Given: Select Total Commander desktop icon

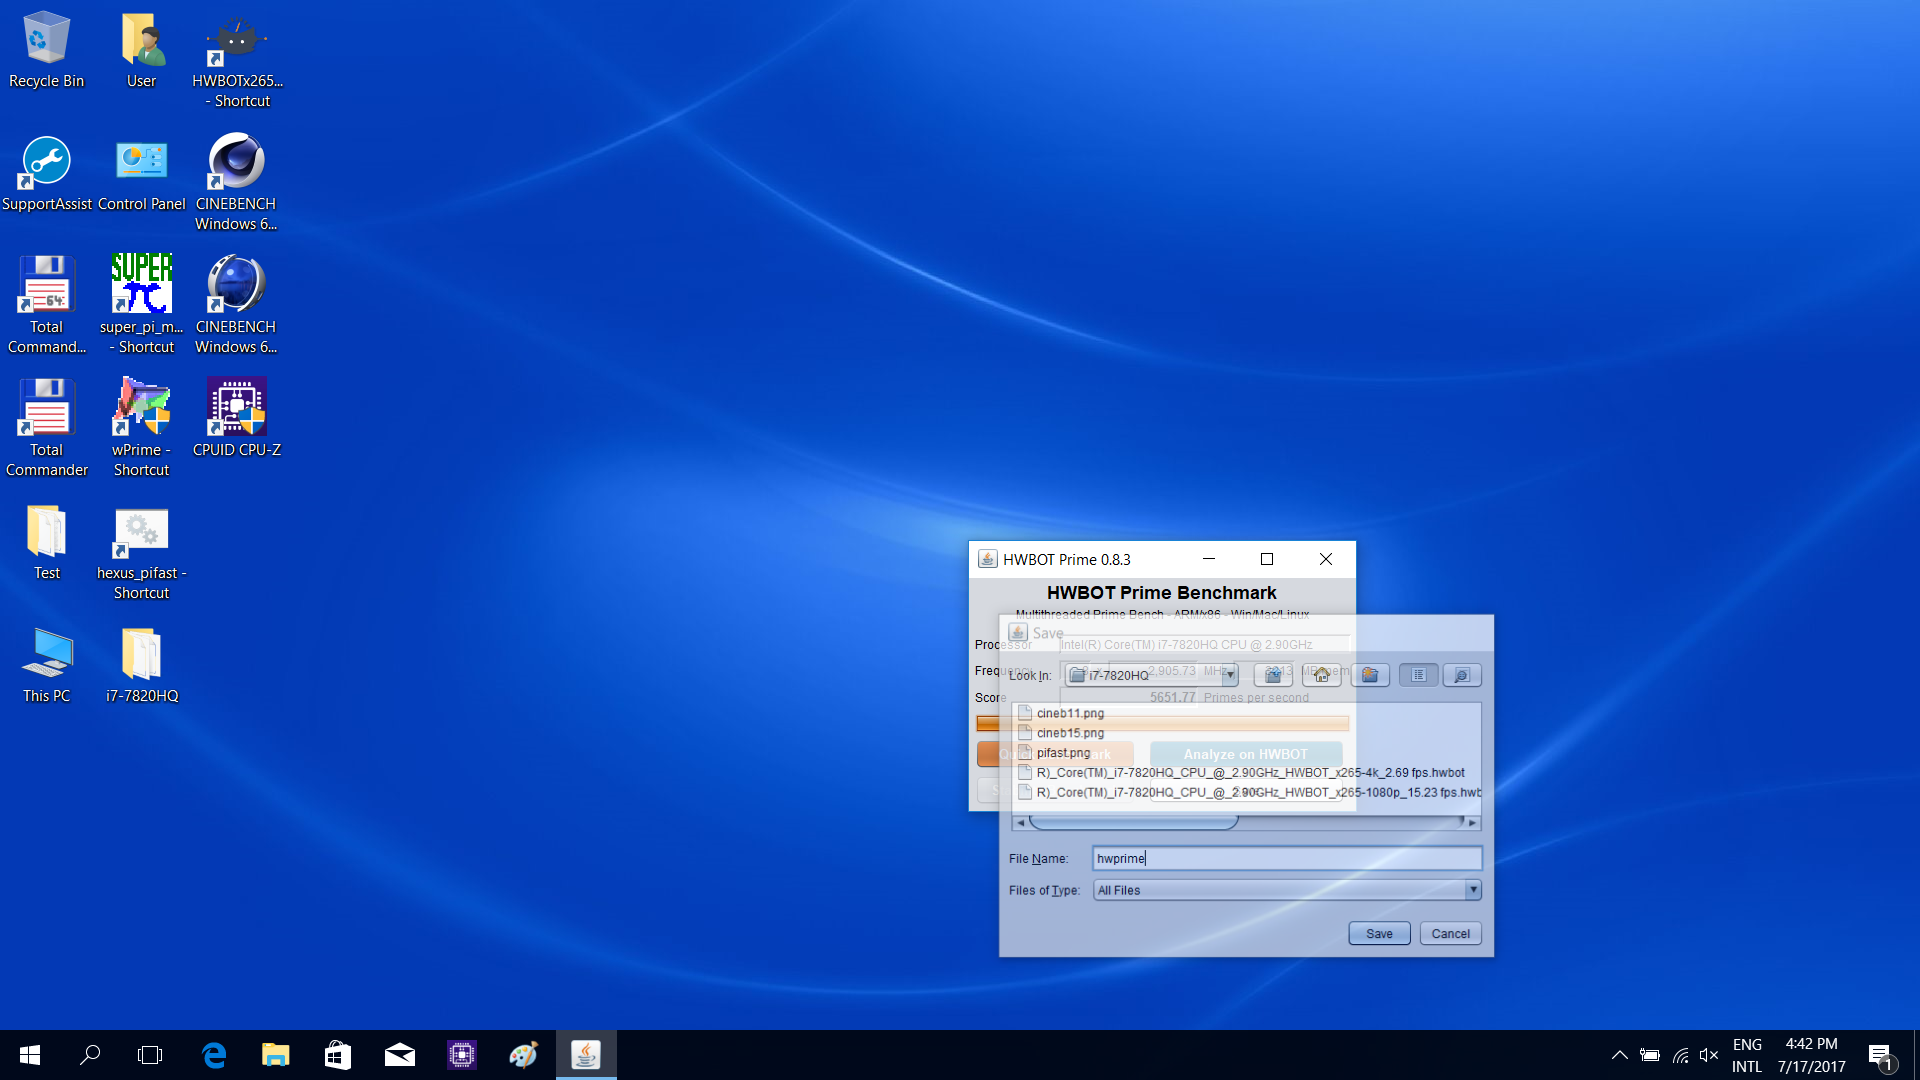Looking at the screenshot, I should pyautogui.click(x=46, y=428).
